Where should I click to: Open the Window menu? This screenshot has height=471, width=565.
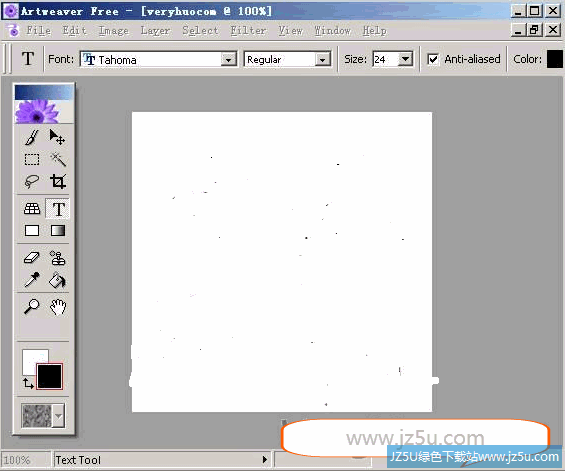[x=333, y=31]
